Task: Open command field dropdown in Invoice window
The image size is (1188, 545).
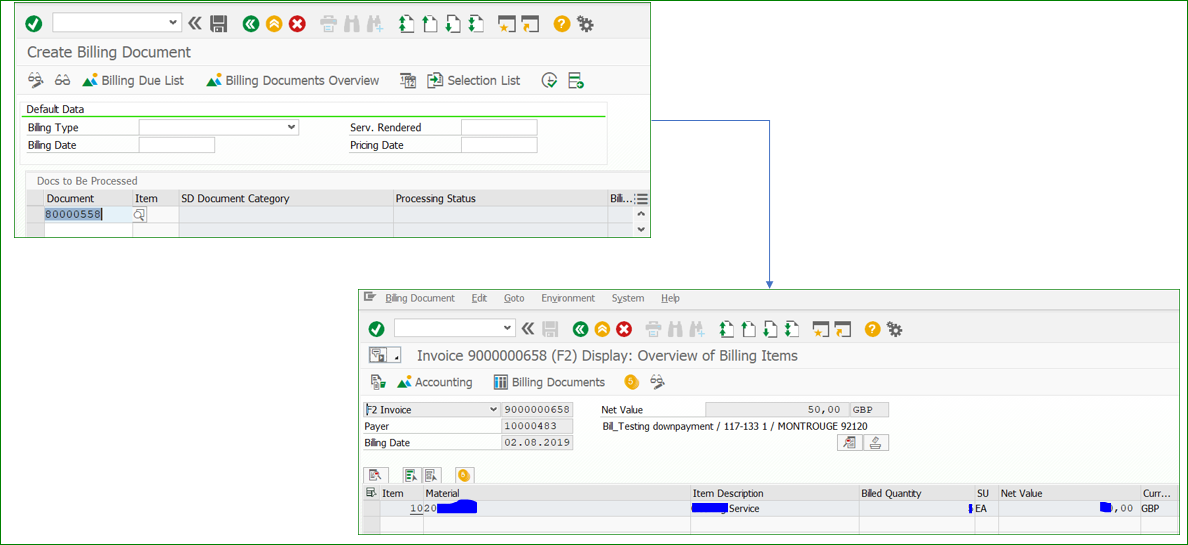Action: click(508, 328)
